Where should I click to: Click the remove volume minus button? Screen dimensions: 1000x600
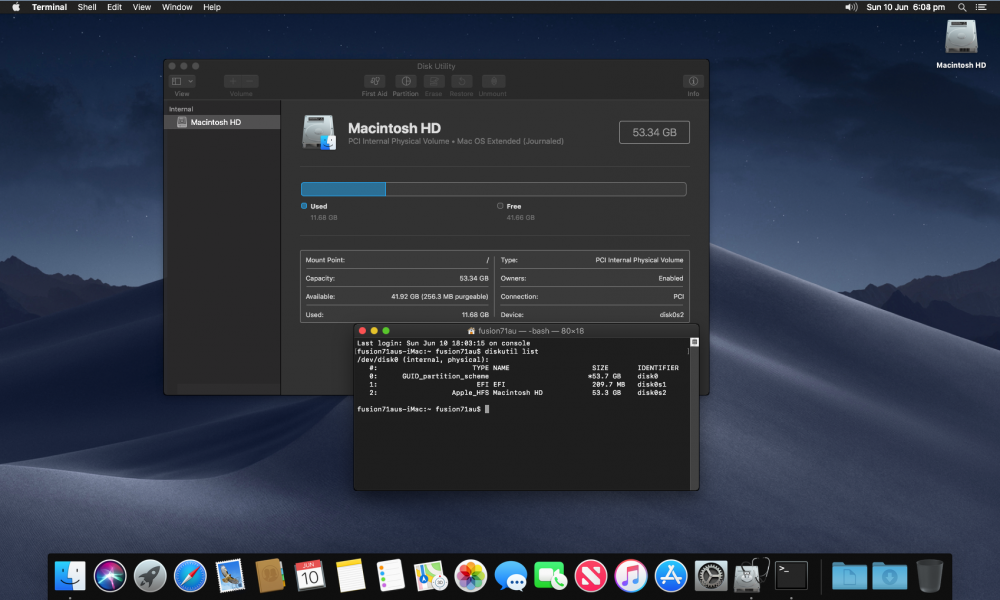pos(250,82)
